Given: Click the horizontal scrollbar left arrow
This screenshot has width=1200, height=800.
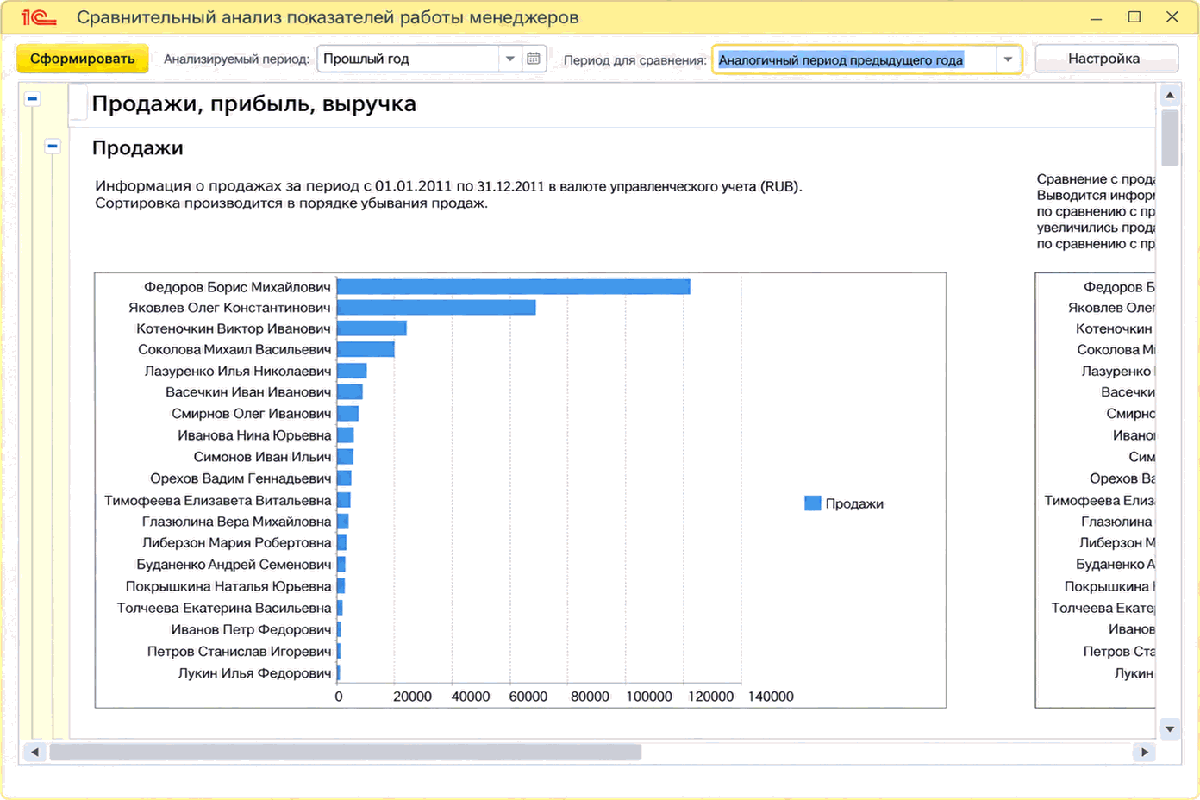Looking at the screenshot, I should (x=35, y=751).
